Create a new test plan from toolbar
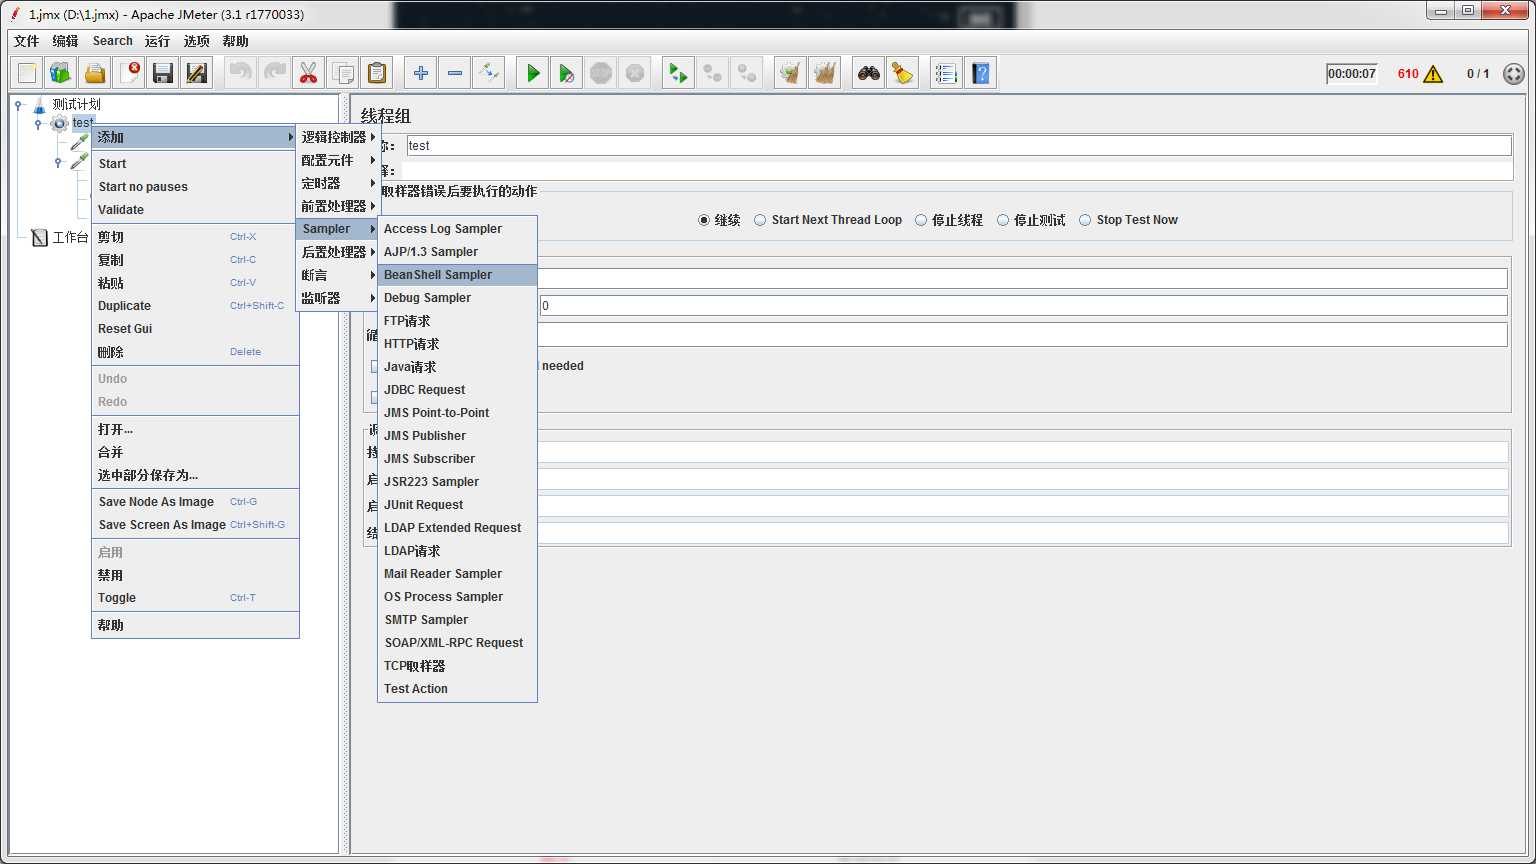 coord(27,73)
